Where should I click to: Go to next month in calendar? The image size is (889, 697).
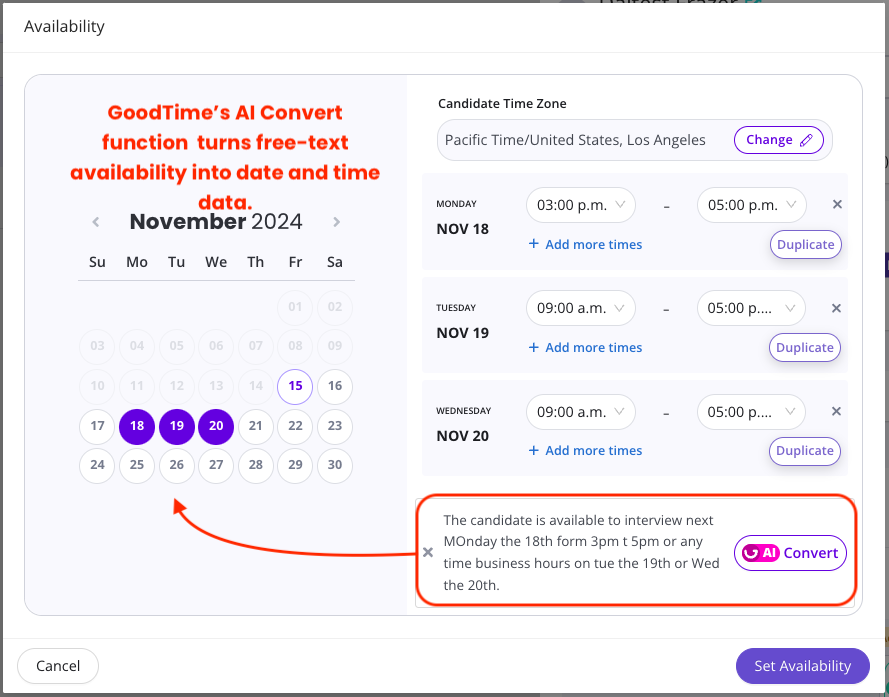point(337,222)
